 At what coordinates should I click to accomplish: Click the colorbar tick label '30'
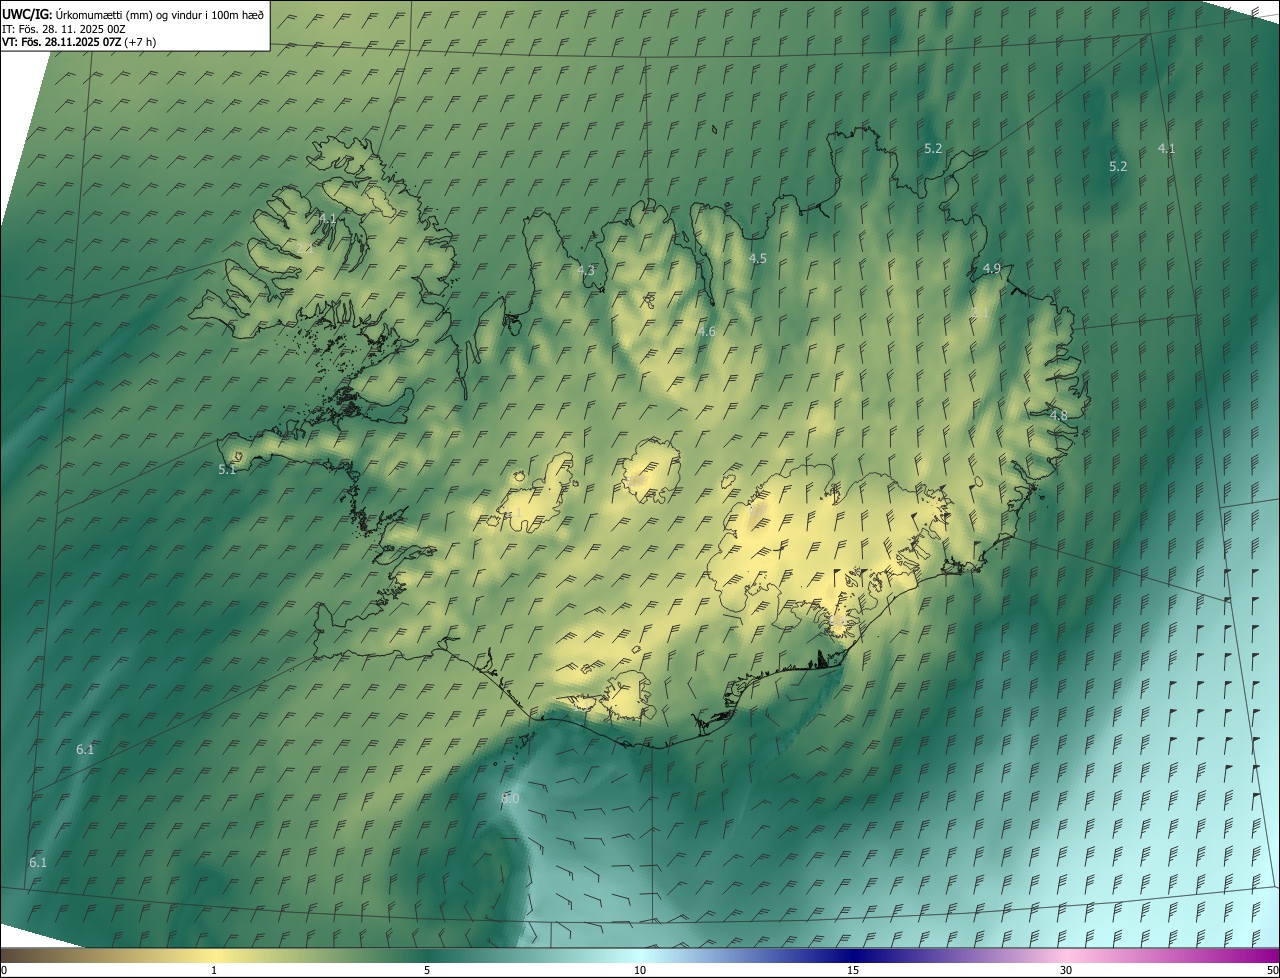point(1066,971)
